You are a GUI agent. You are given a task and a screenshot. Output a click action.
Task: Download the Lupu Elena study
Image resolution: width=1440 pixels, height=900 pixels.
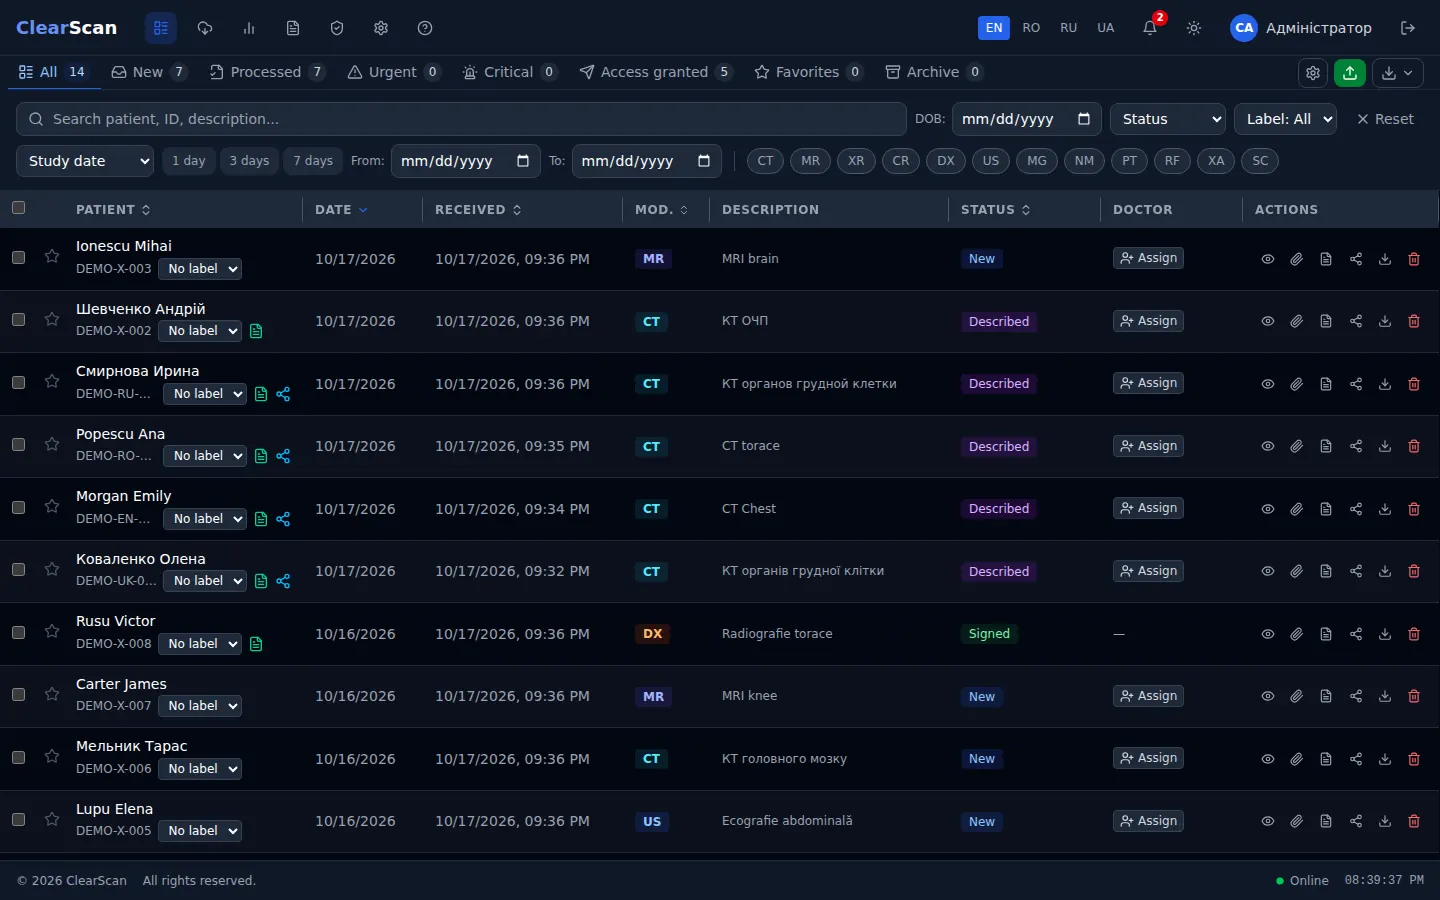pos(1385,821)
